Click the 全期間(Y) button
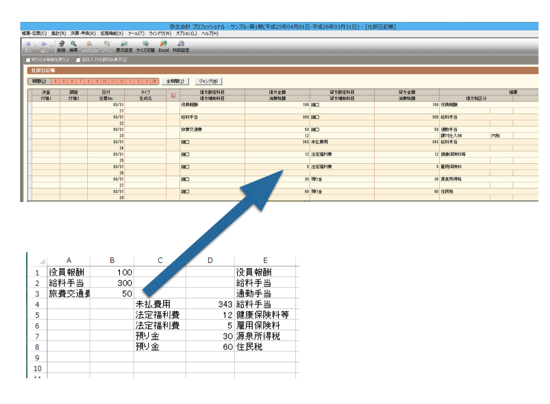Viewport: 550px width, 404px height. click(175, 81)
